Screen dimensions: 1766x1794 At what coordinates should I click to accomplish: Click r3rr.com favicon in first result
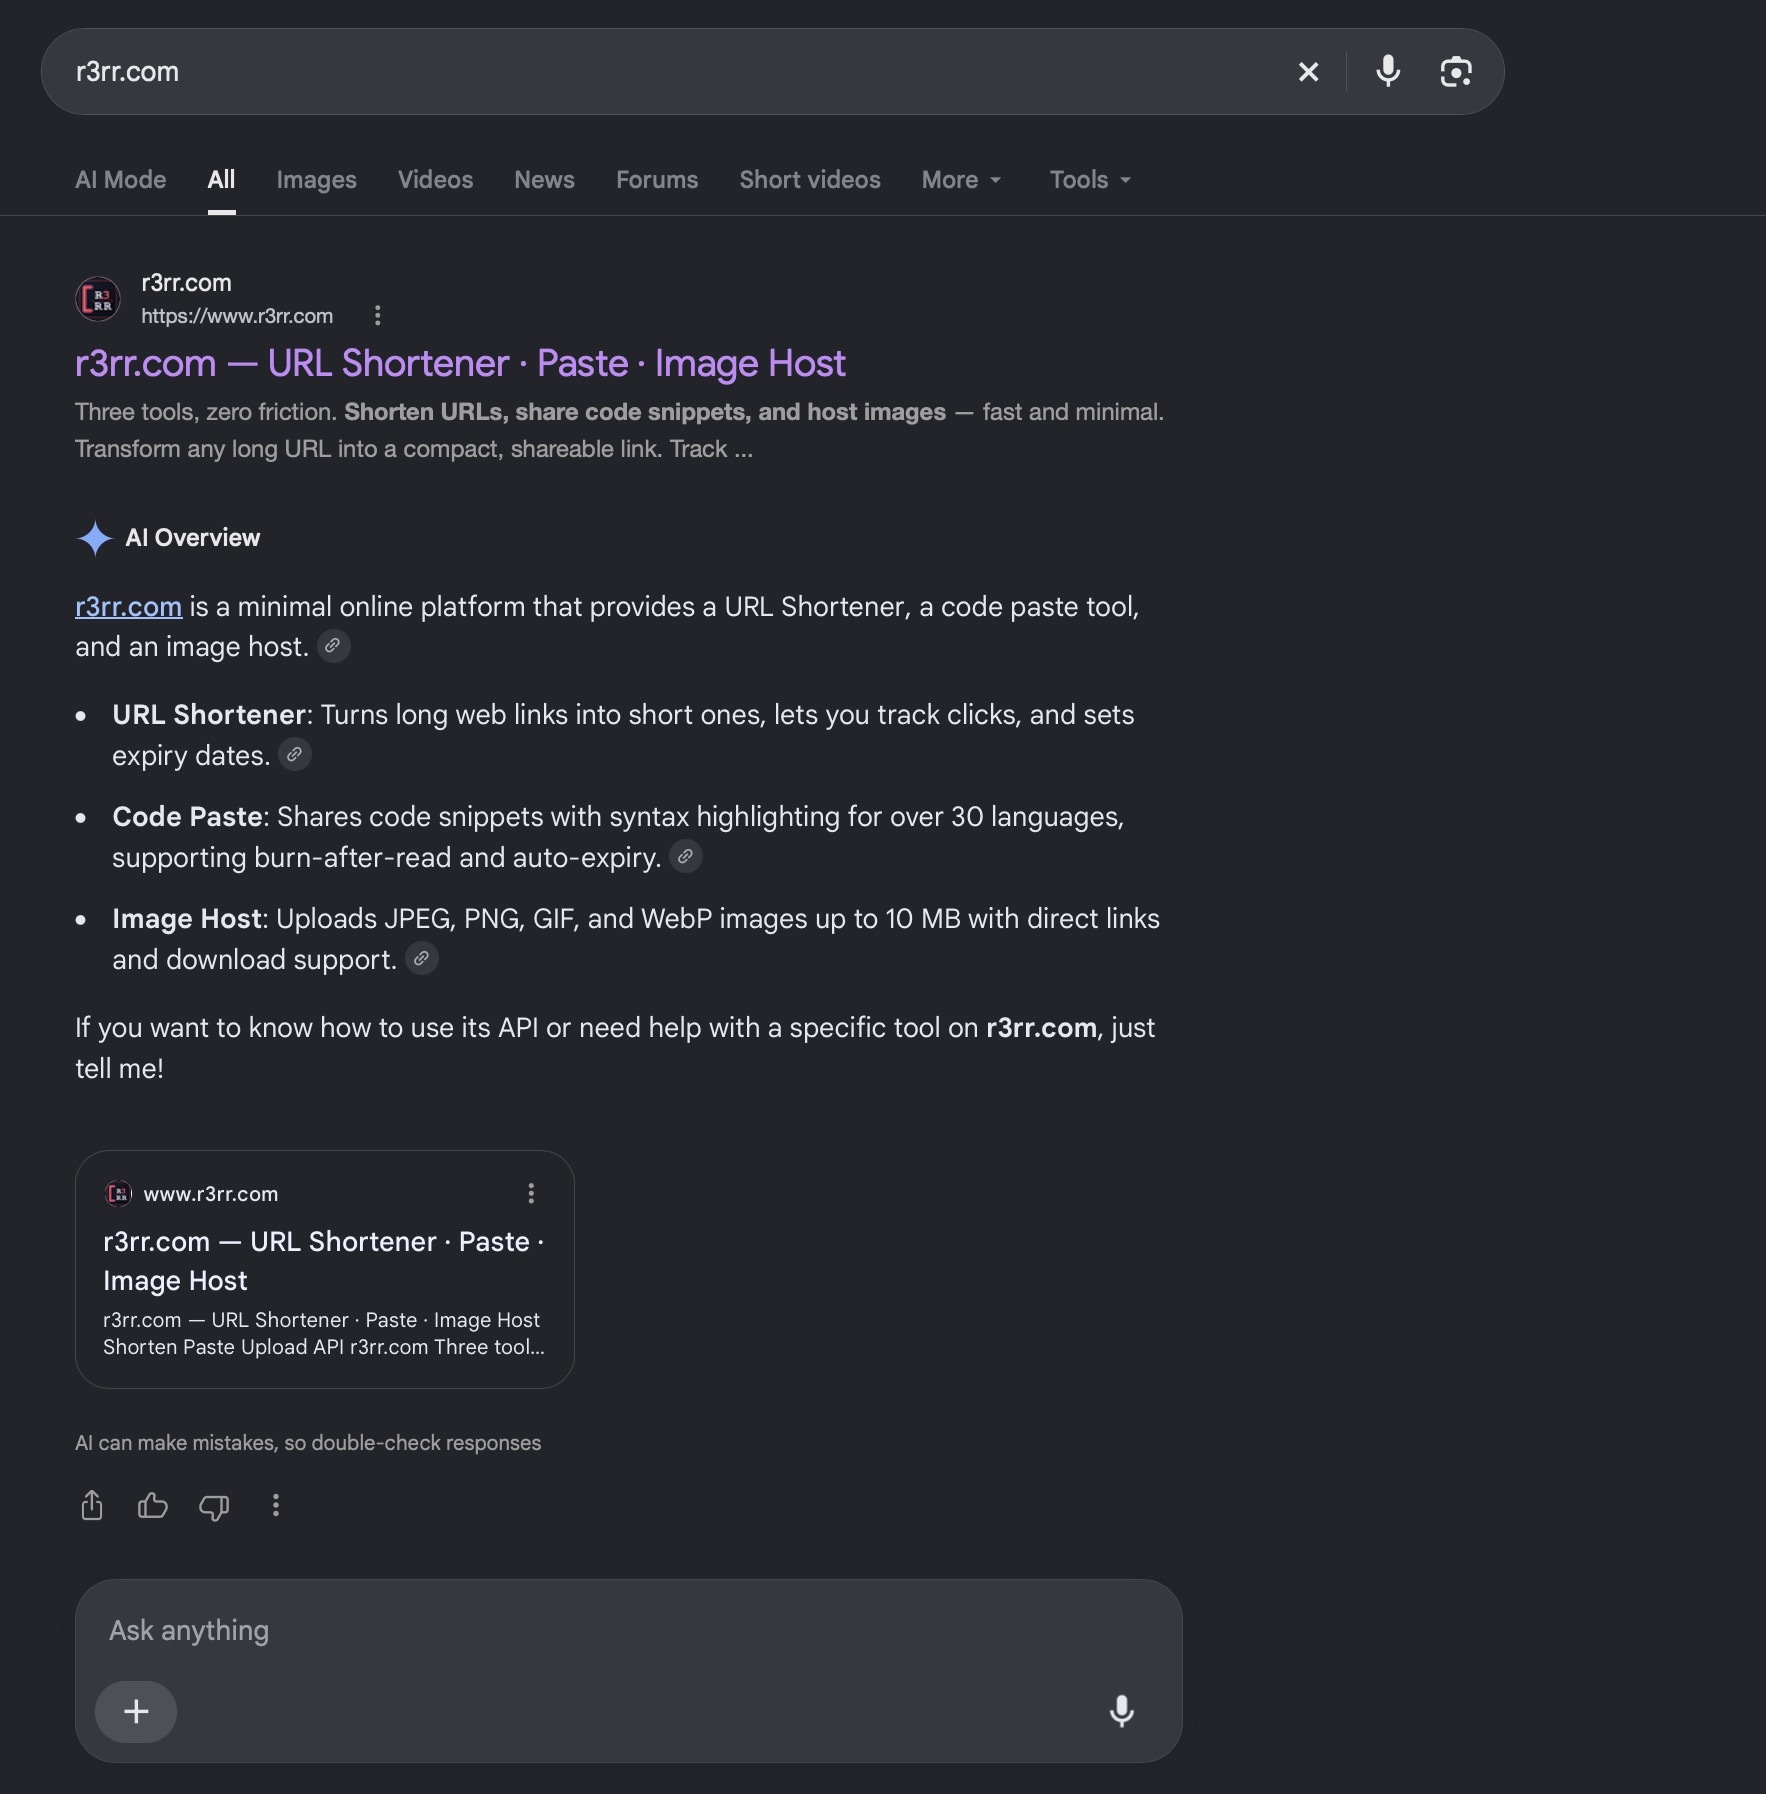(98, 299)
